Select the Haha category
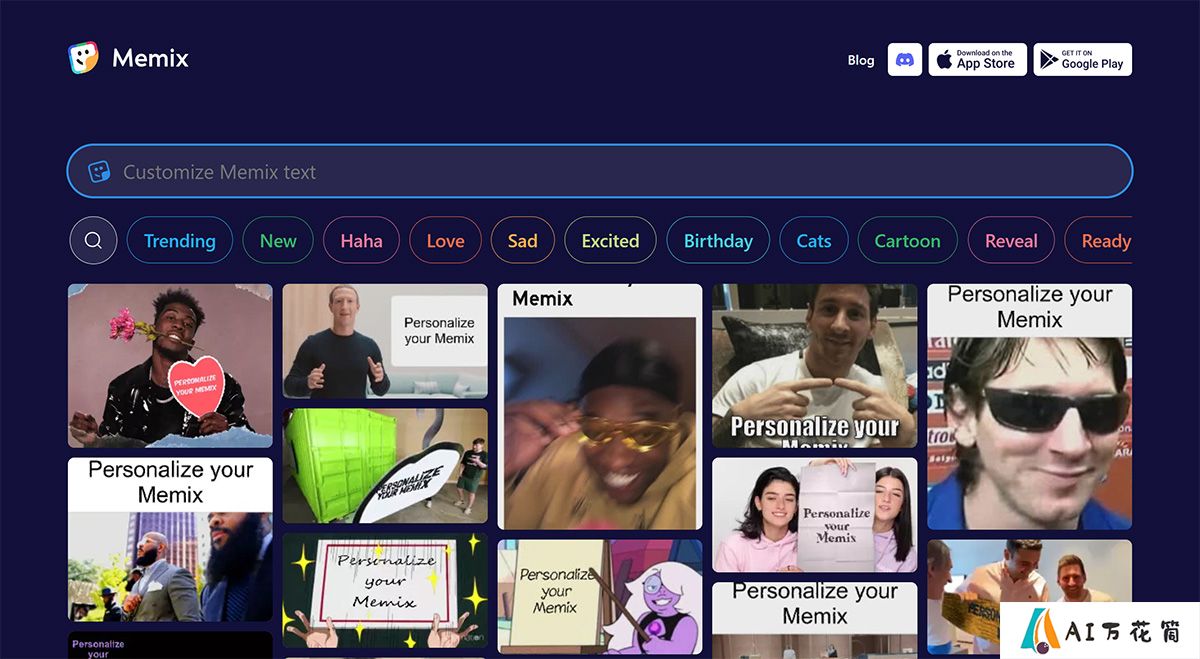 click(x=361, y=240)
